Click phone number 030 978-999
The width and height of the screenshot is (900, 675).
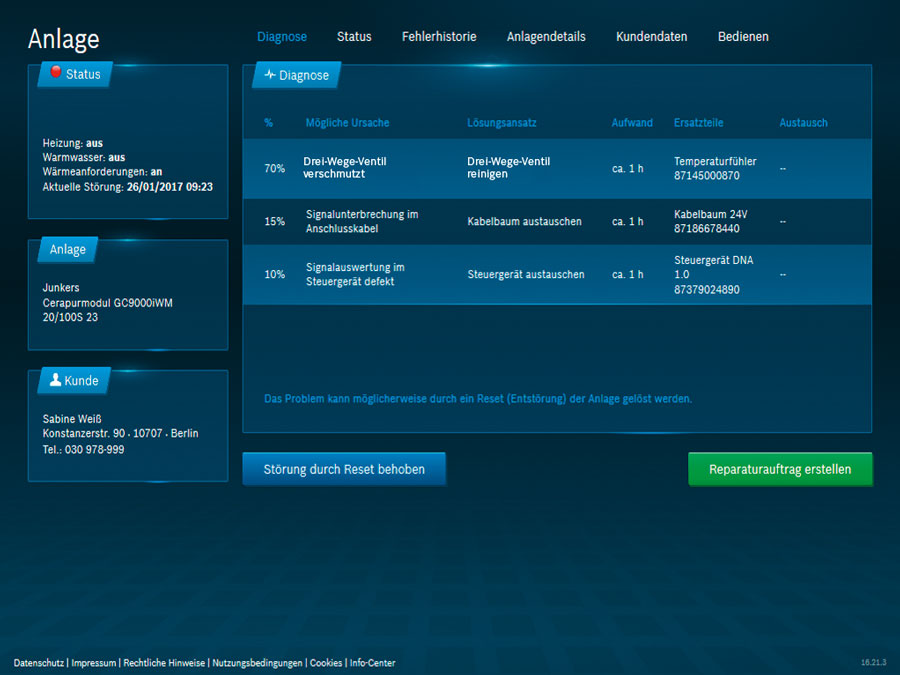coord(94,449)
